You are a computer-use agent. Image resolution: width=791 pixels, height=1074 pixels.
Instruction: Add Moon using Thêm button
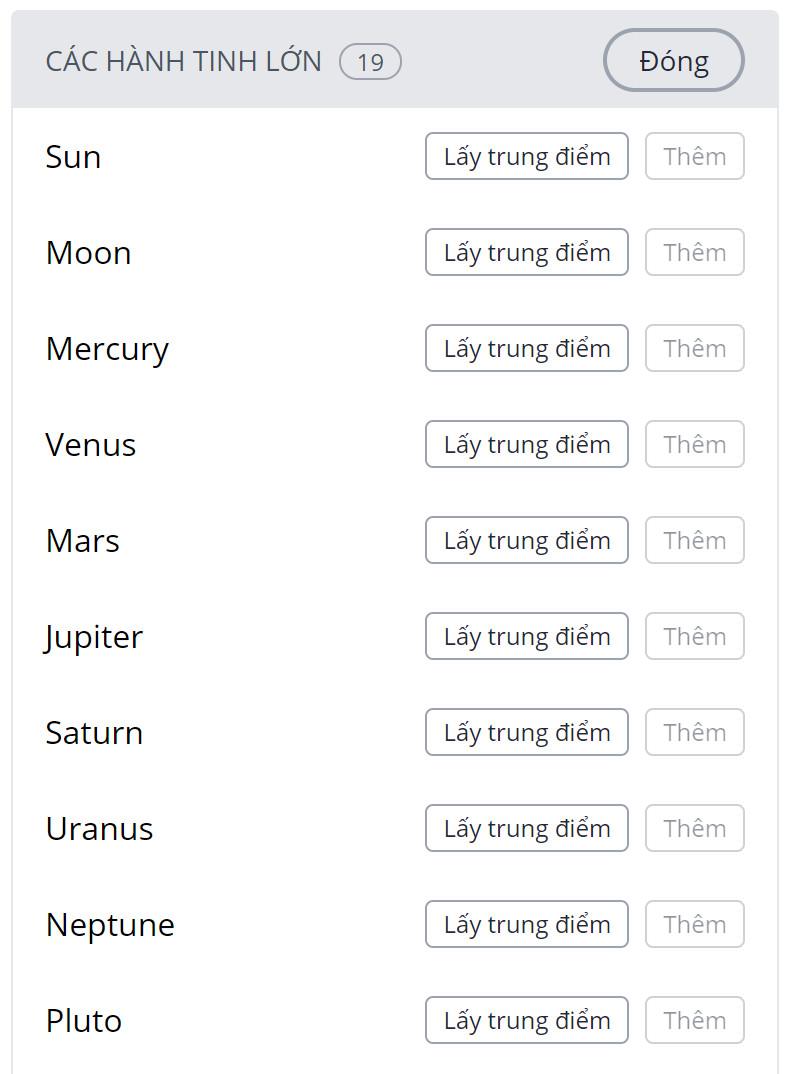(x=694, y=253)
